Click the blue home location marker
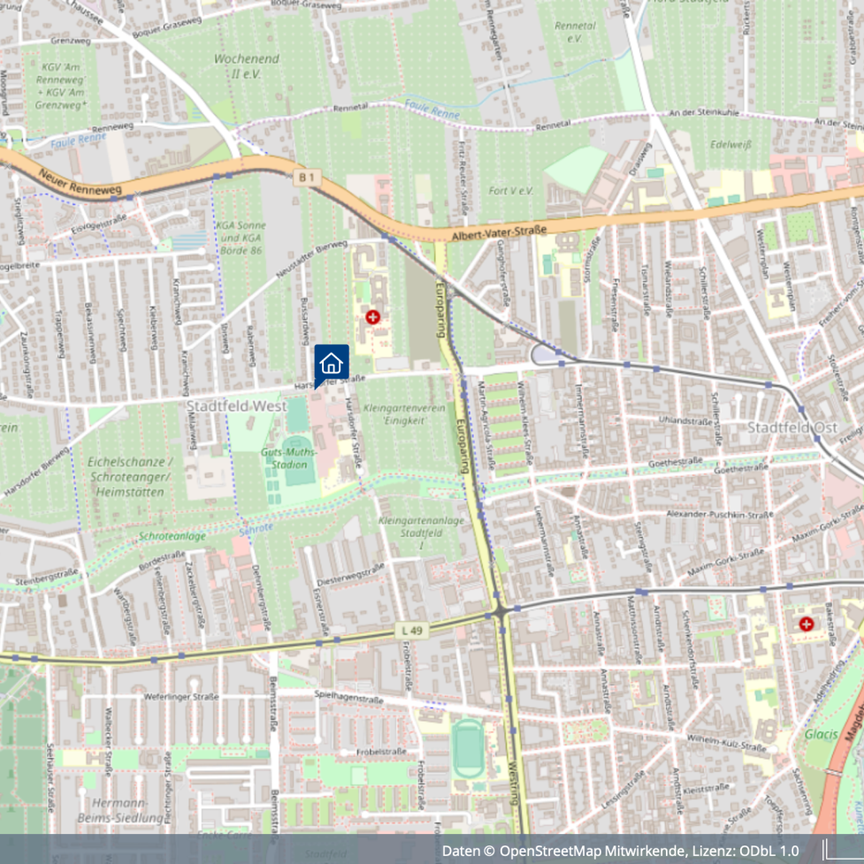 tap(331, 364)
